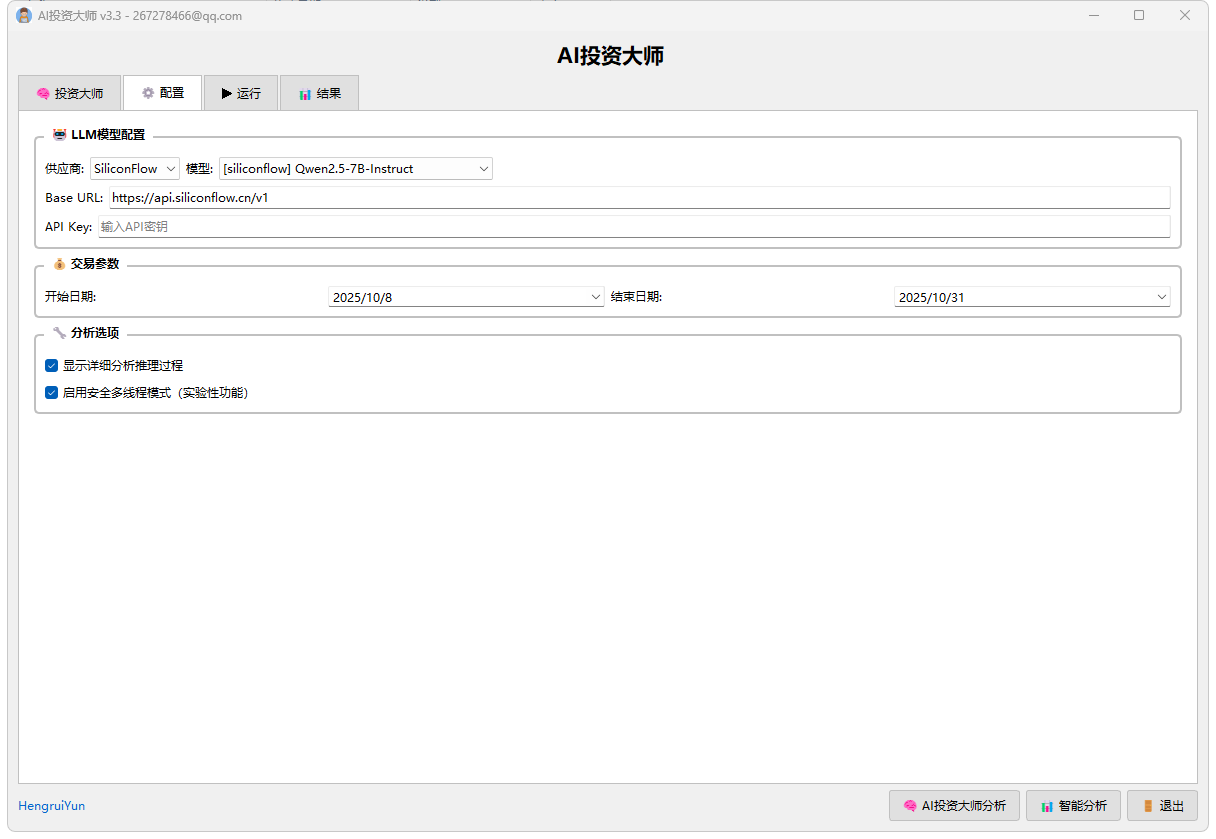Image resolution: width=1216 pixels, height=839 pixels.
Task: Click the brain icon on AI投资大师分析 button
Action: [x=911, y=805]
